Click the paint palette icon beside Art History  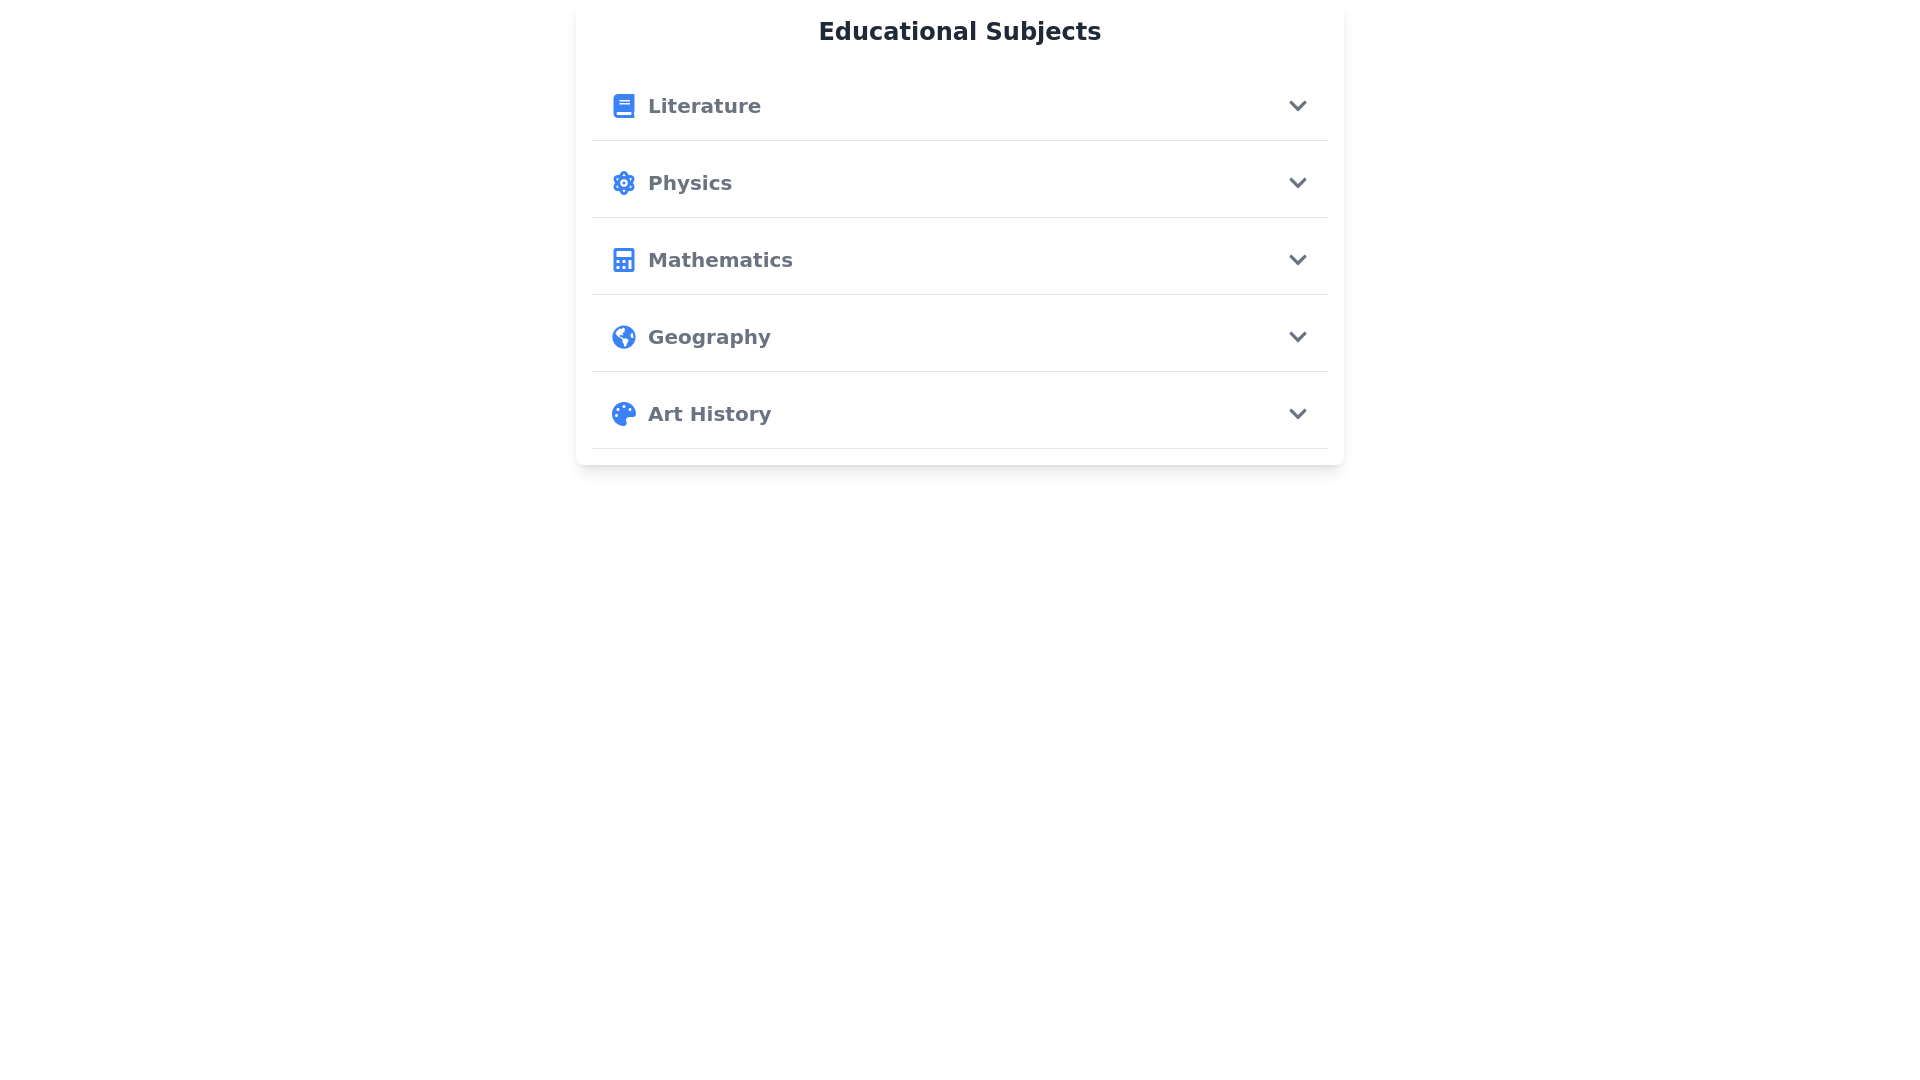point(623,414)
